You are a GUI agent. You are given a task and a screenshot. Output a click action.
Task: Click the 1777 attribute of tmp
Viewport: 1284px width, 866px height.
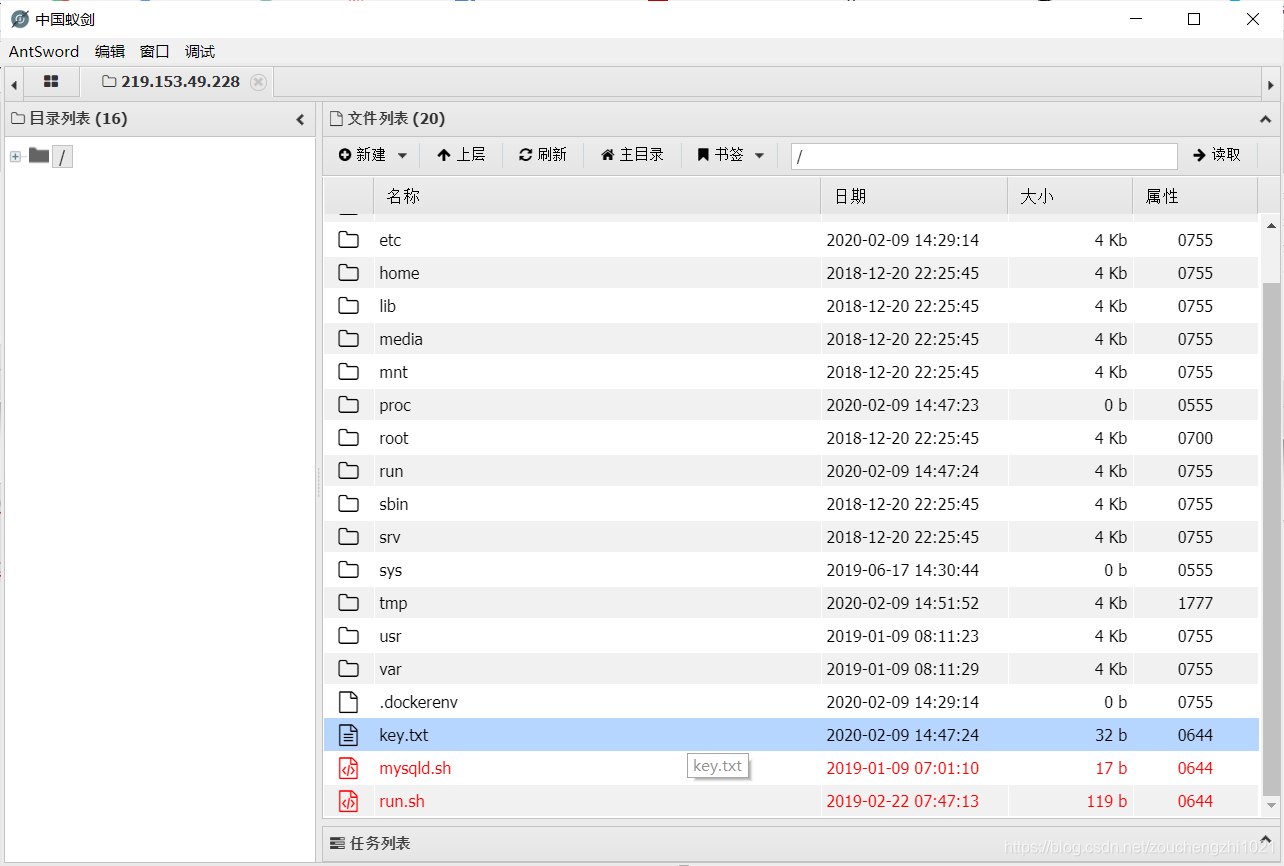click(x=1195, y=603)
